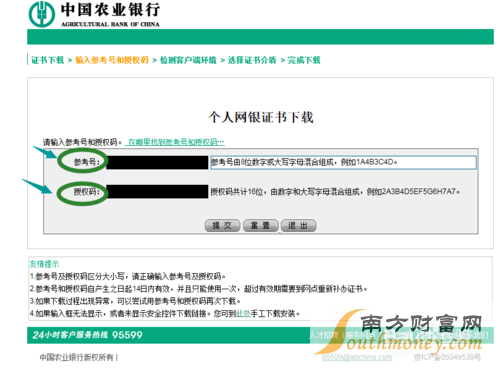Click tip 1 about 区分大小写
The height and width of the screenshot is (369, 500).
pyautogui.click(x=128, y=276)
